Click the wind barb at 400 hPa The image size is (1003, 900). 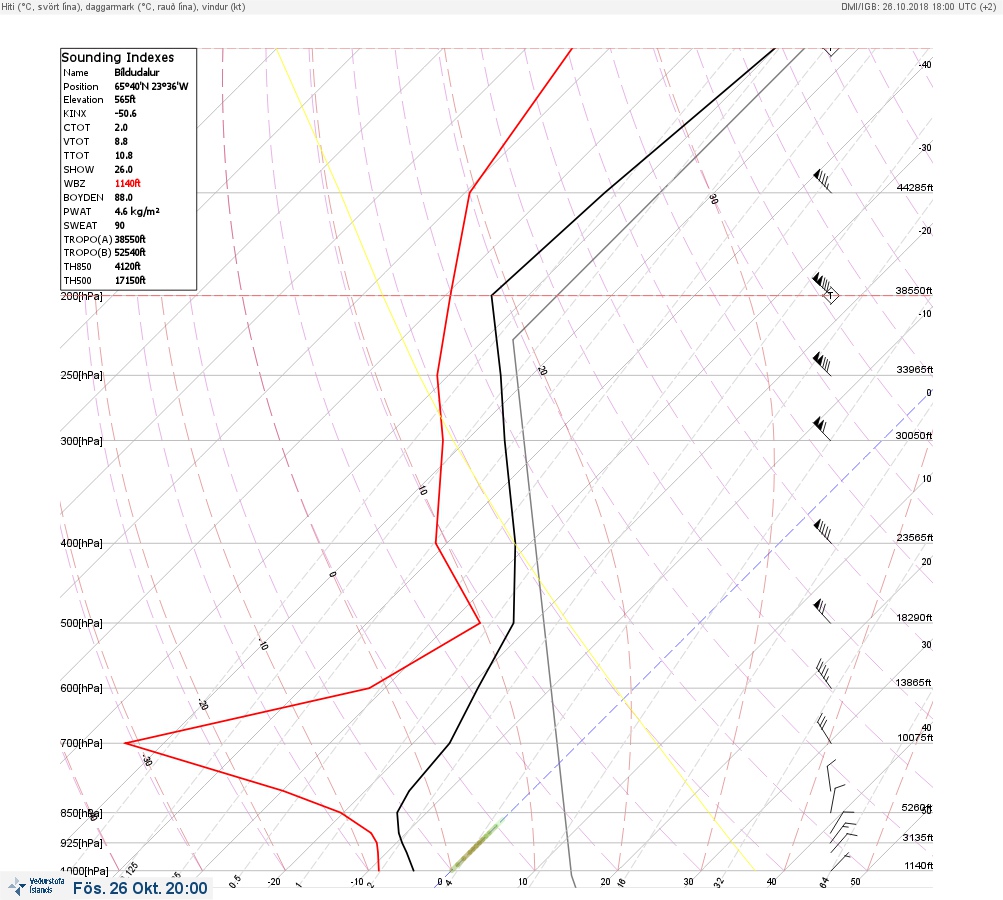823,532
